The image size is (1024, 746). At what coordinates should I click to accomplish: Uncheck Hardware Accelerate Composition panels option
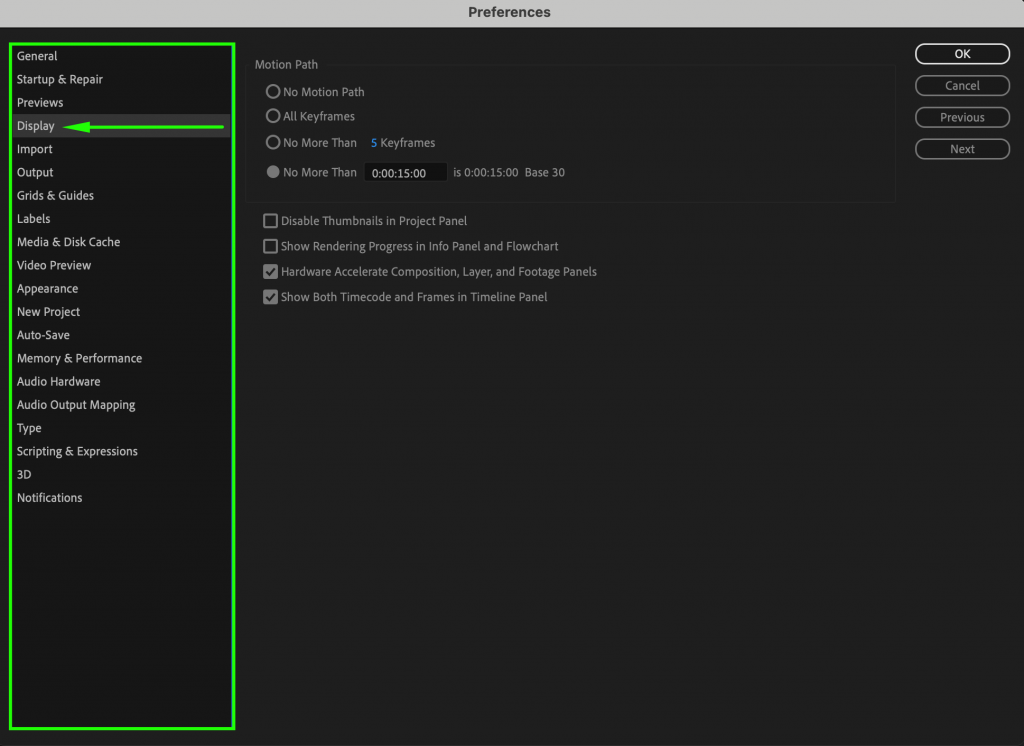tap(270, 271)
